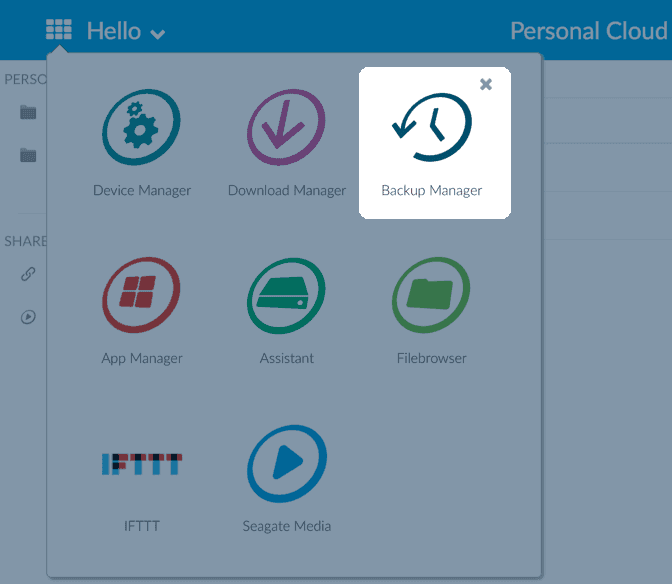Select the second folder icon in sidebar
The height and width of the screenshot is (584, 672).
point(28,155)
